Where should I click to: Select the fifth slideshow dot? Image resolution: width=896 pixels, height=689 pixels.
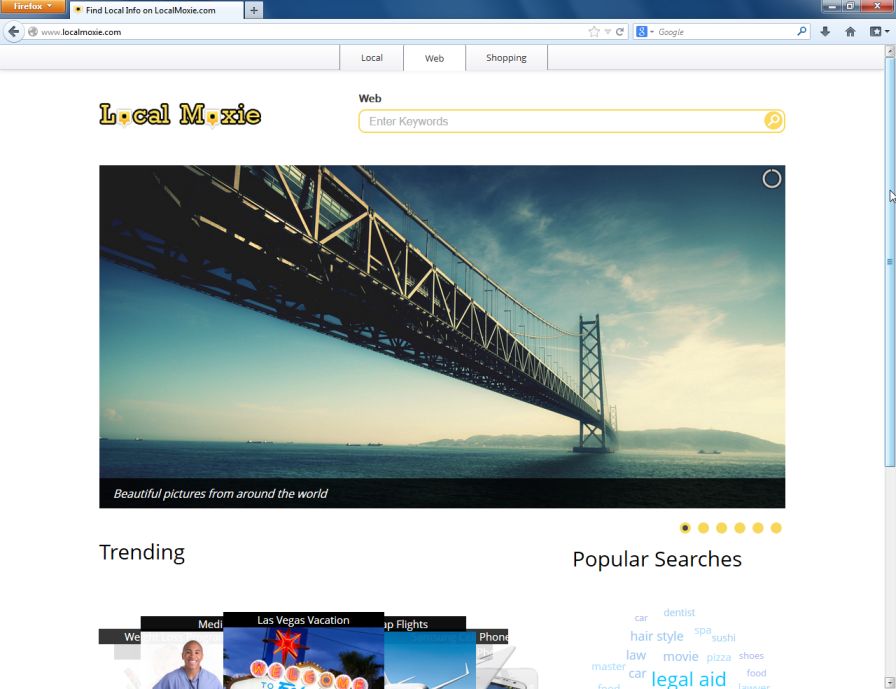758,528
